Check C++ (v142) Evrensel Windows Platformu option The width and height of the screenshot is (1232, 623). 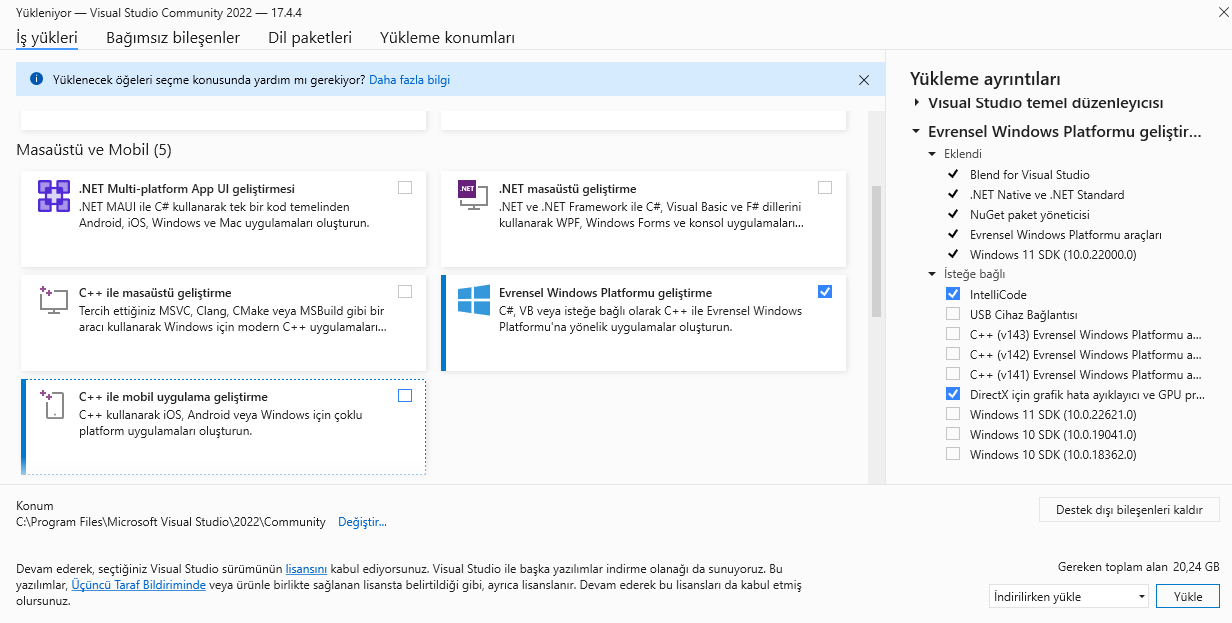[x=952, y=354]
